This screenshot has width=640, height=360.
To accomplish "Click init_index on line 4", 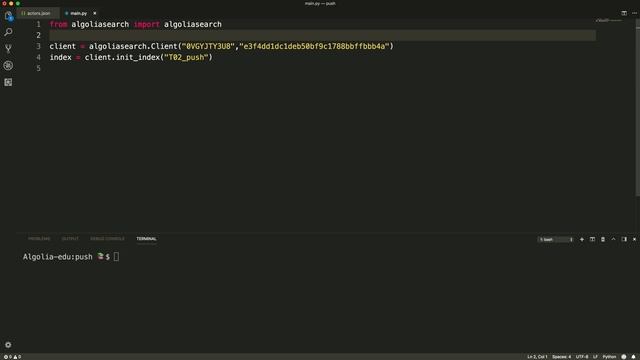I will [x=138, y=58].
